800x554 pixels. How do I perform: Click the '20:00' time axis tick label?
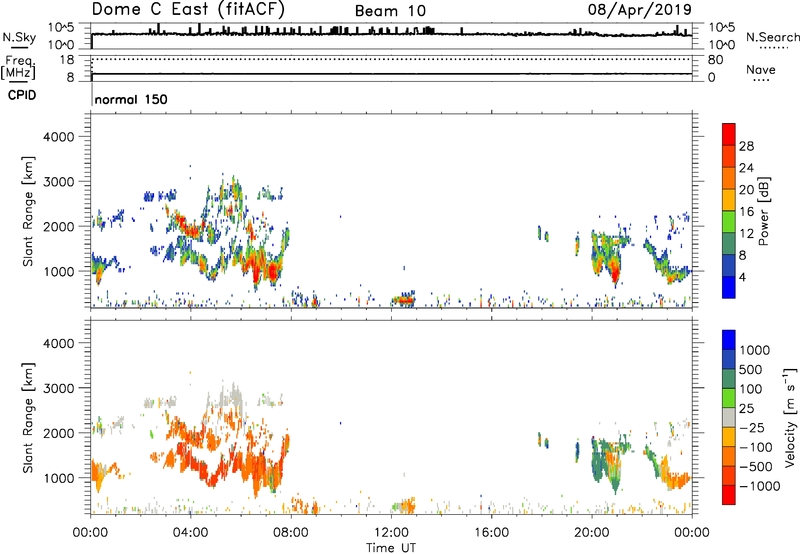tap(591, 533)
